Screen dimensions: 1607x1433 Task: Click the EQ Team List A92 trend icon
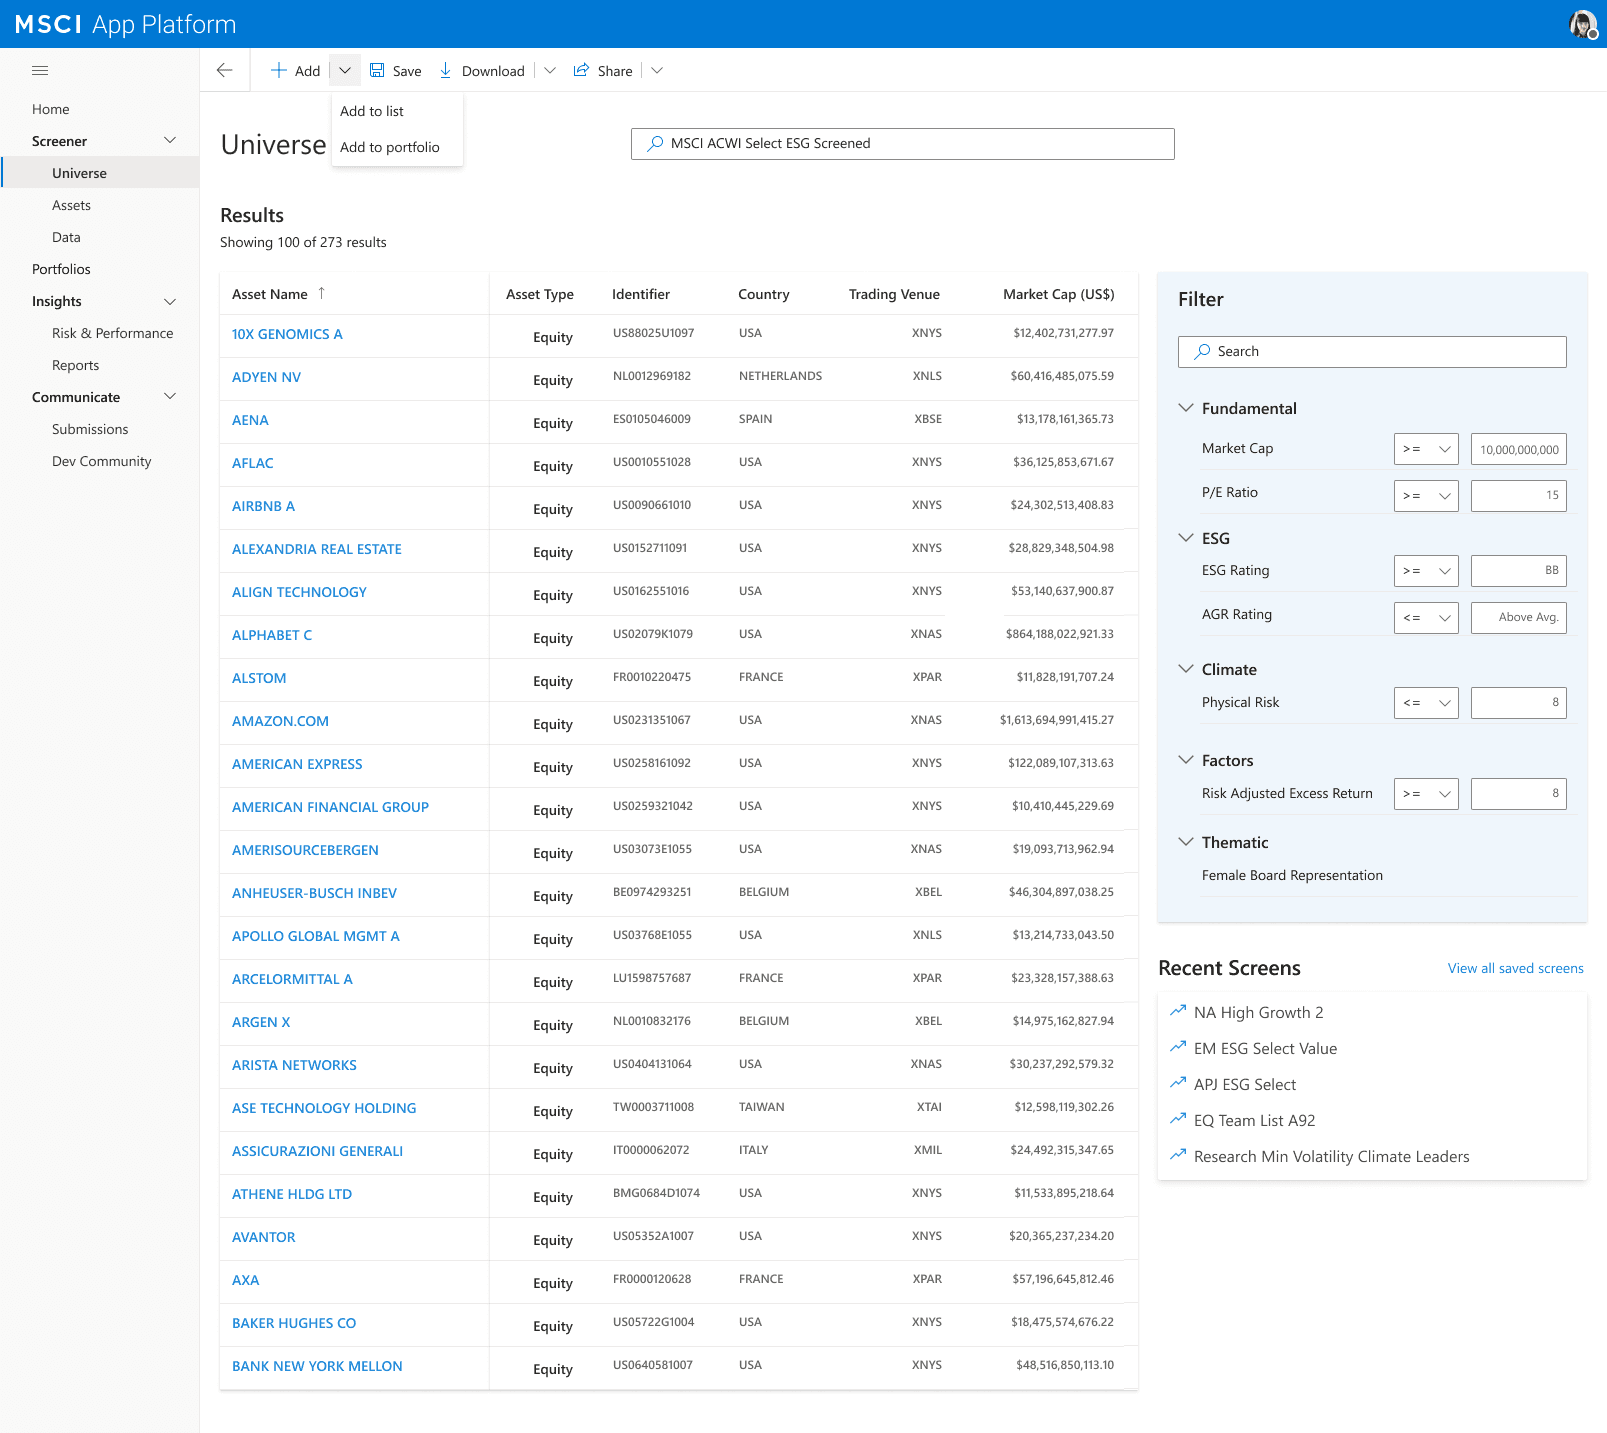point(1178,1119)
